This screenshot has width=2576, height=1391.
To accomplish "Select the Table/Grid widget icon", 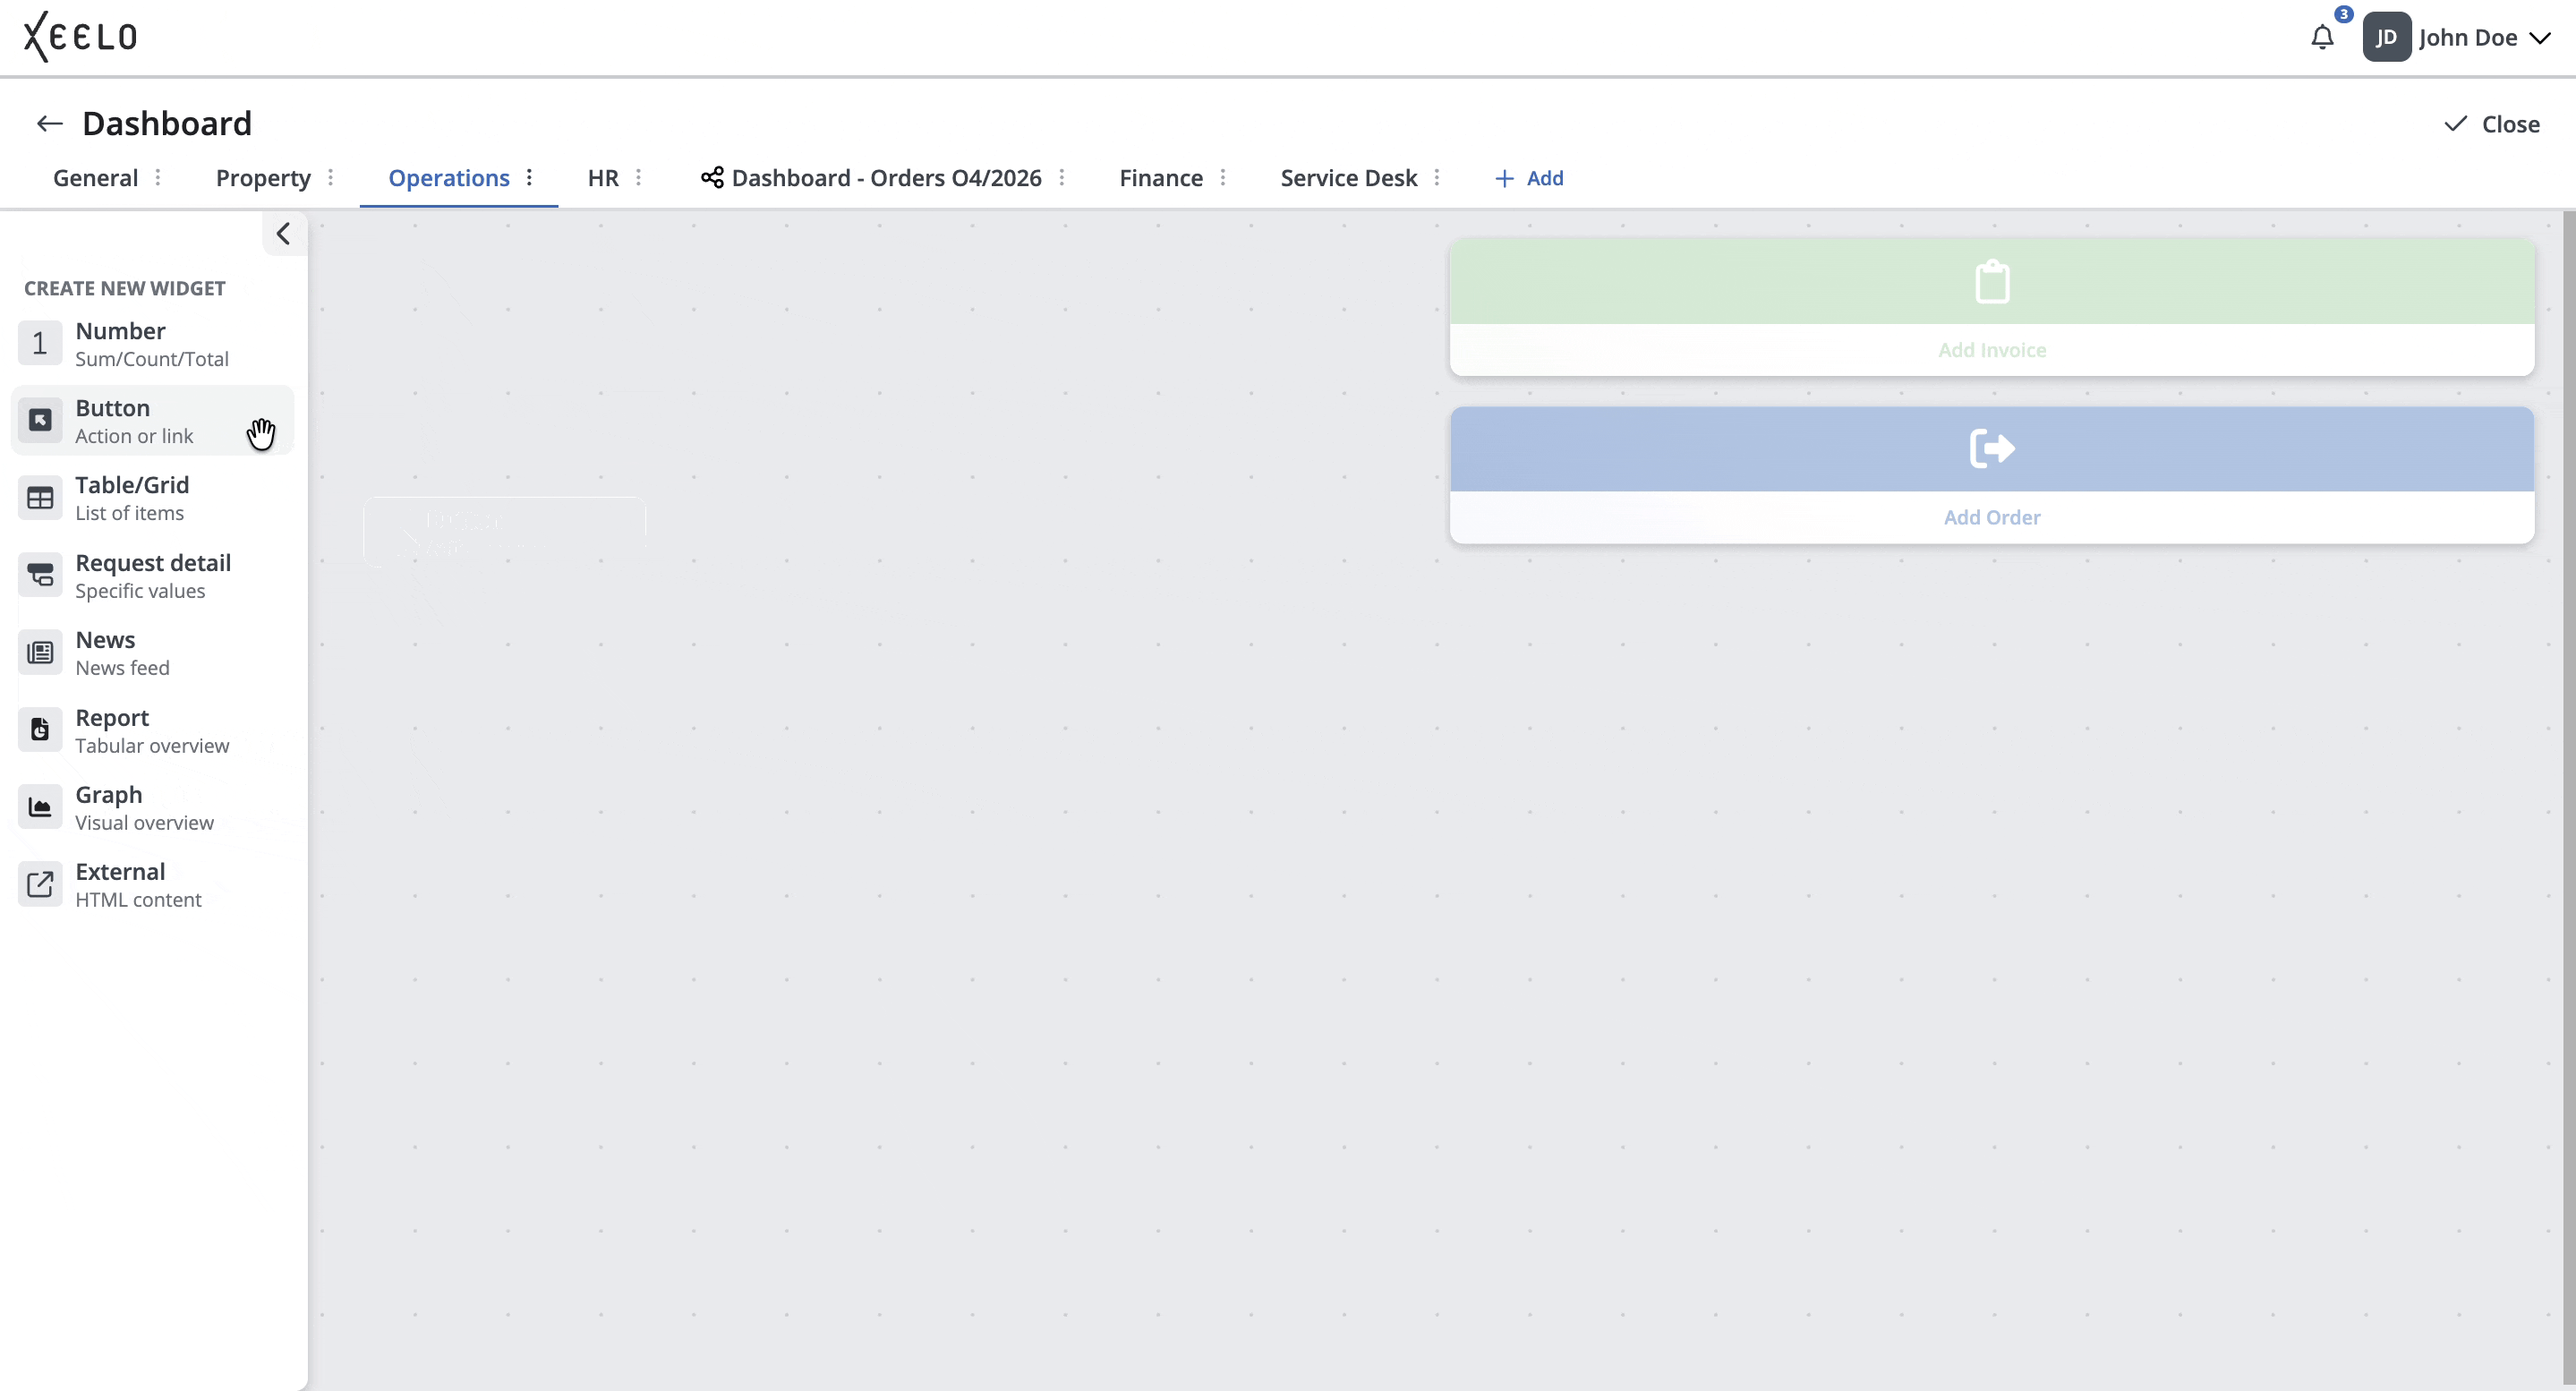I will click(40, 498).
